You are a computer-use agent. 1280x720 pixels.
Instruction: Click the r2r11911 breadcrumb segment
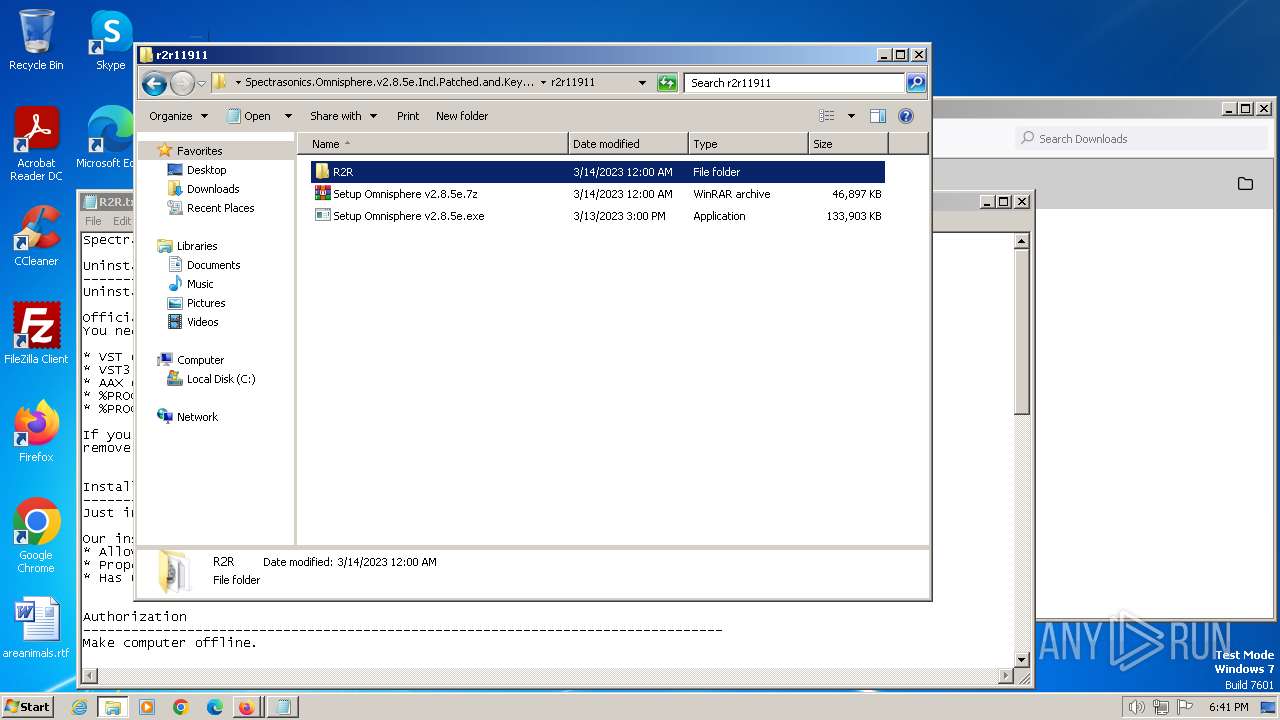(x=573, y=83)
